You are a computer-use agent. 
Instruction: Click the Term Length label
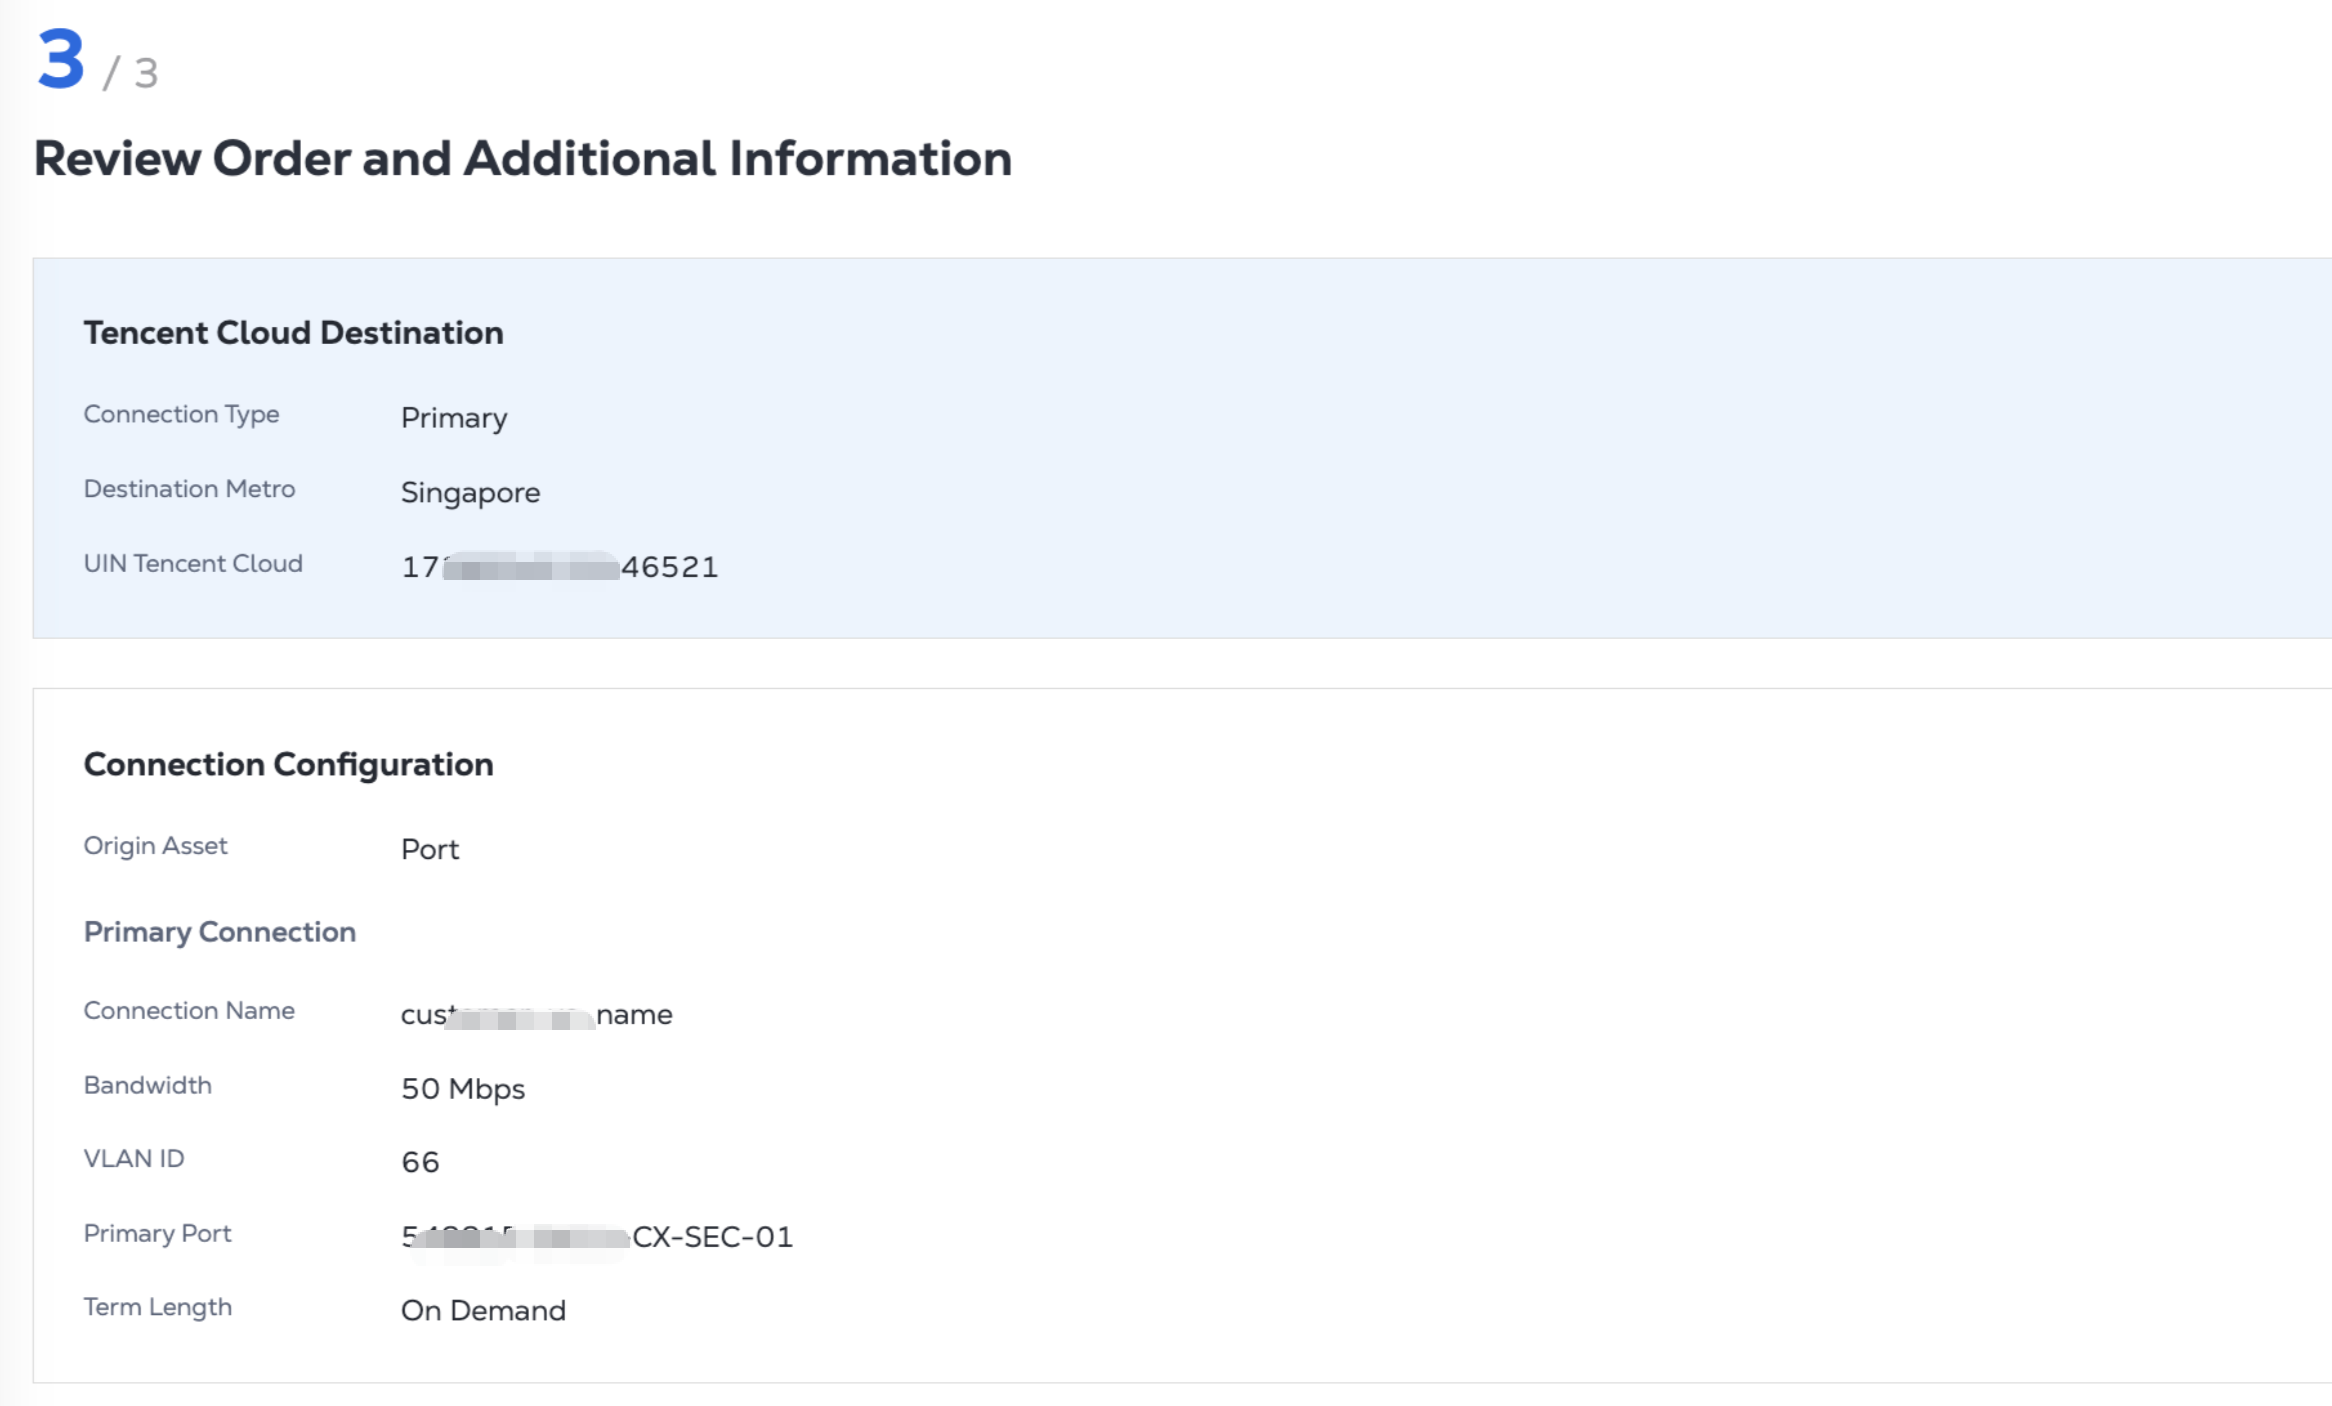click(158, 1307)
